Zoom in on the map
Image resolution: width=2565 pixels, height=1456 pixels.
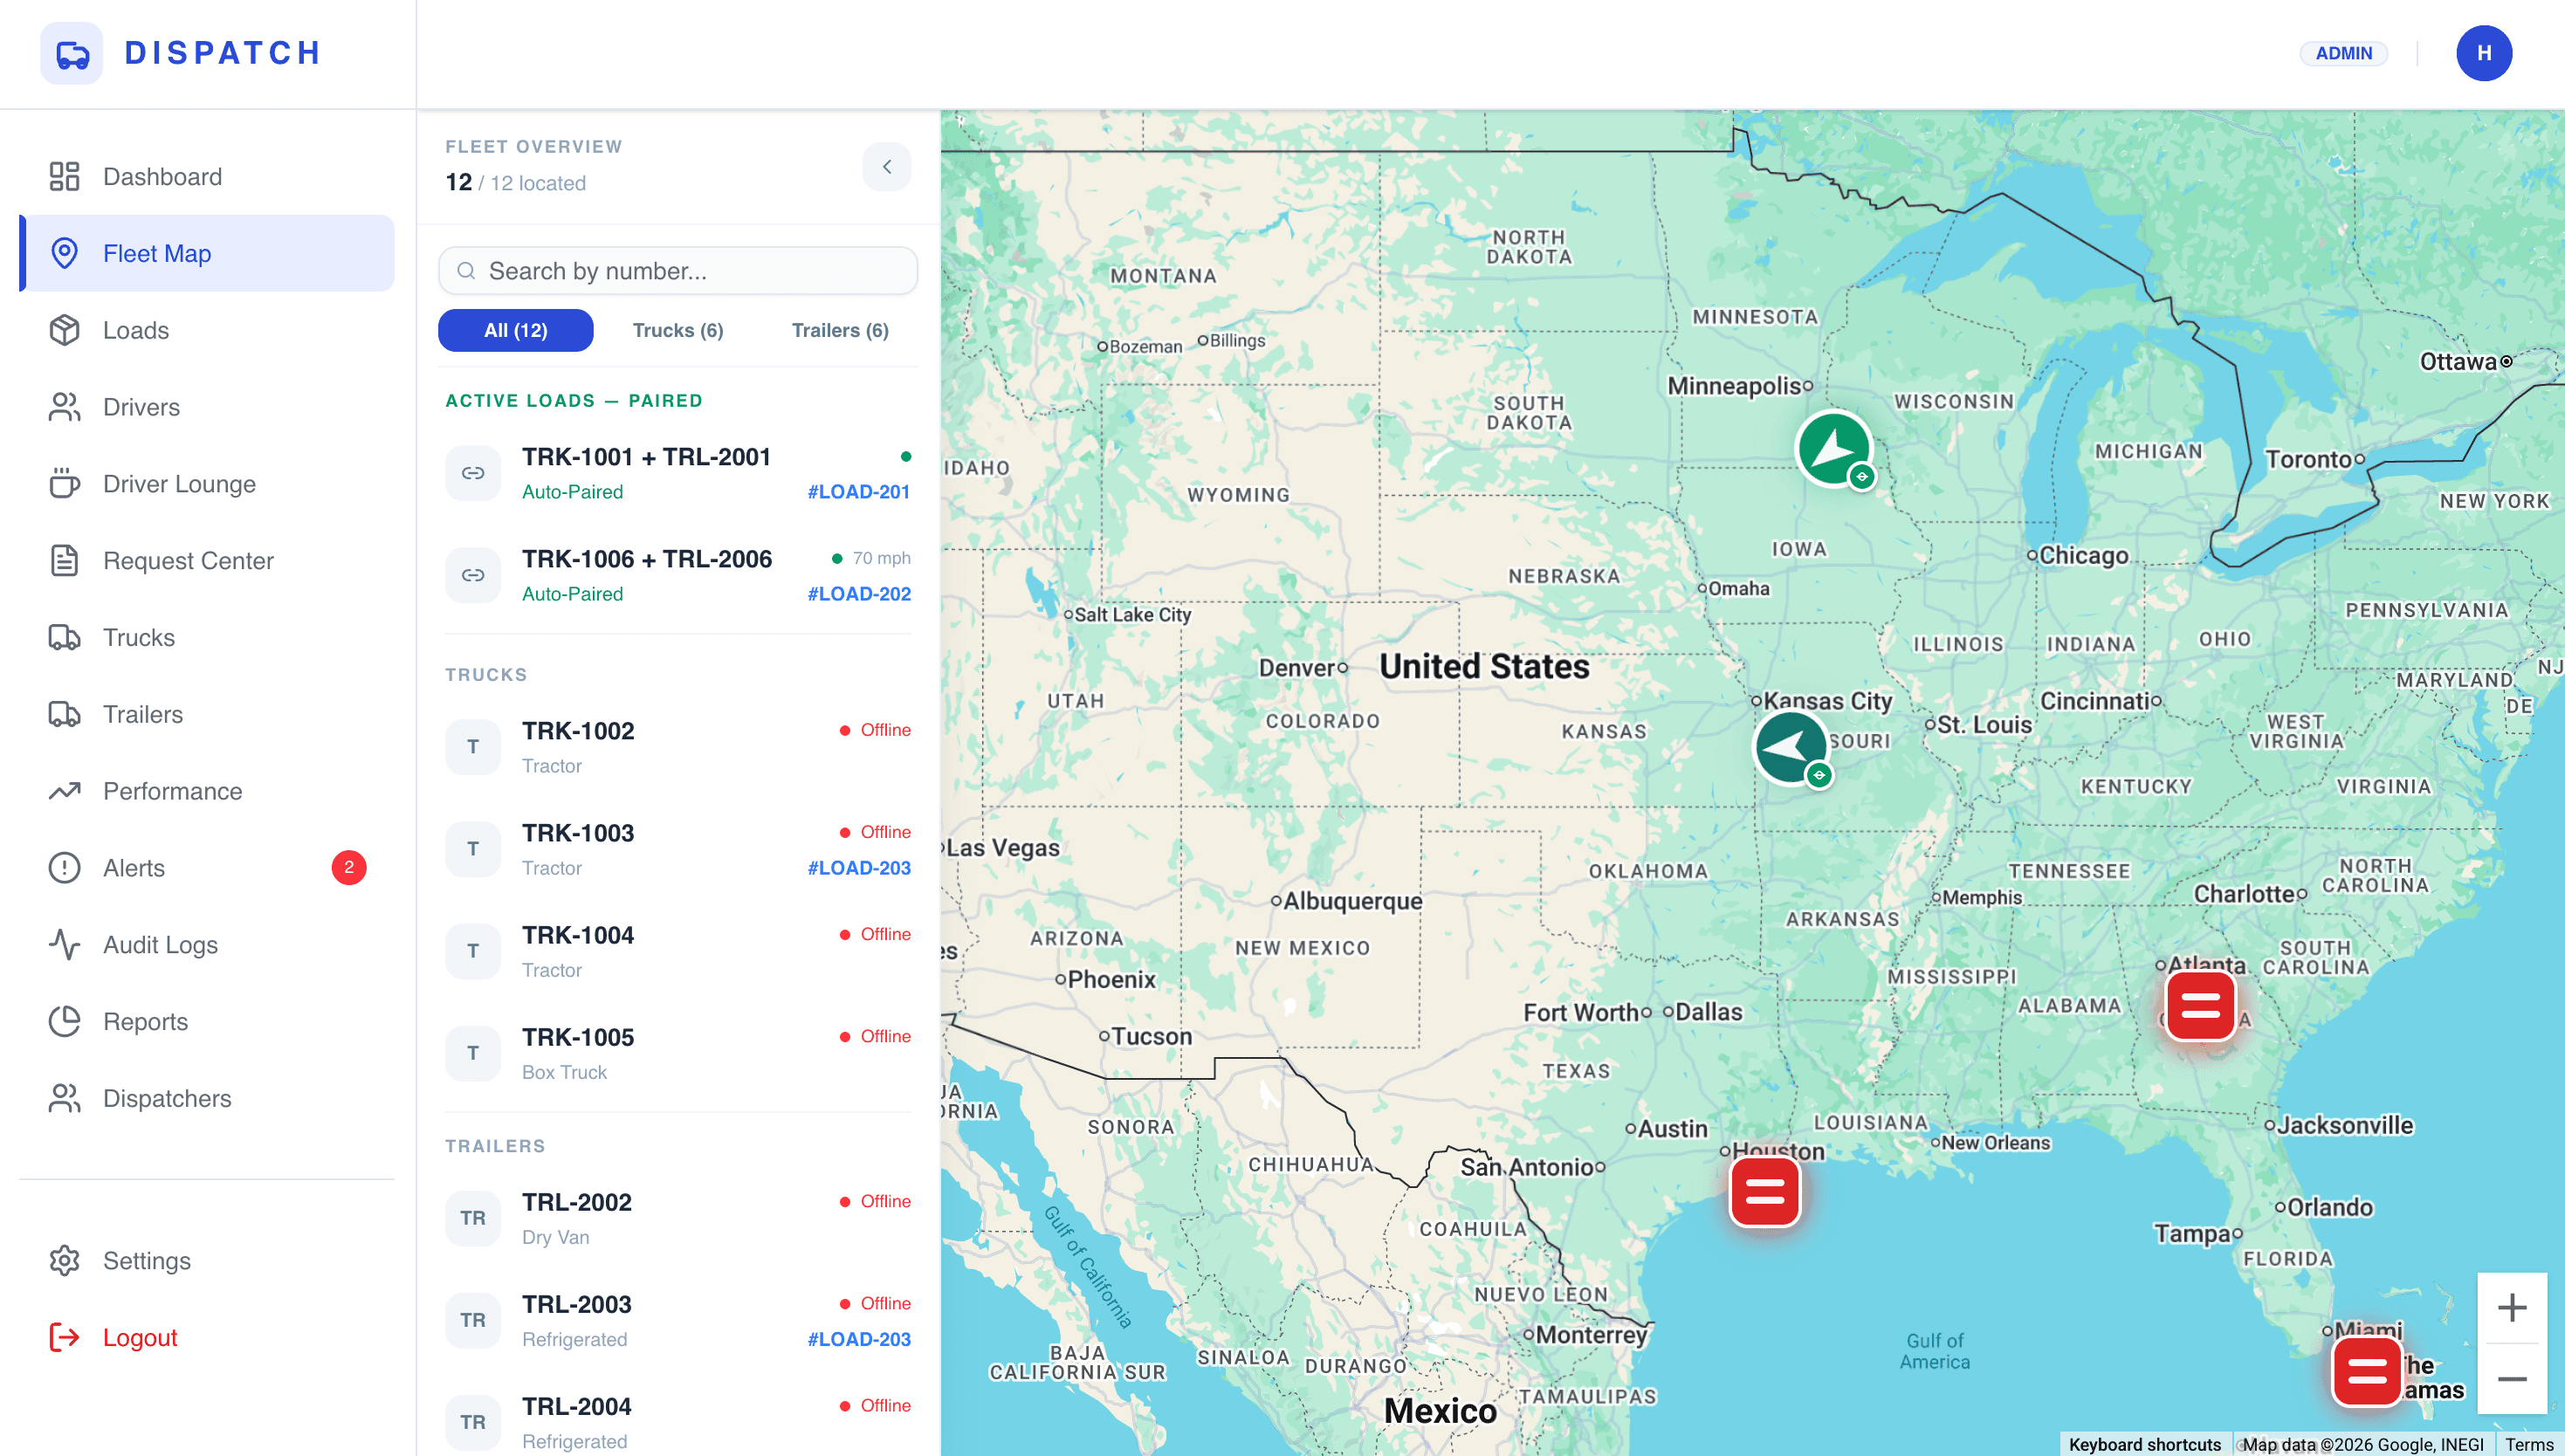pos(2512,1308)
